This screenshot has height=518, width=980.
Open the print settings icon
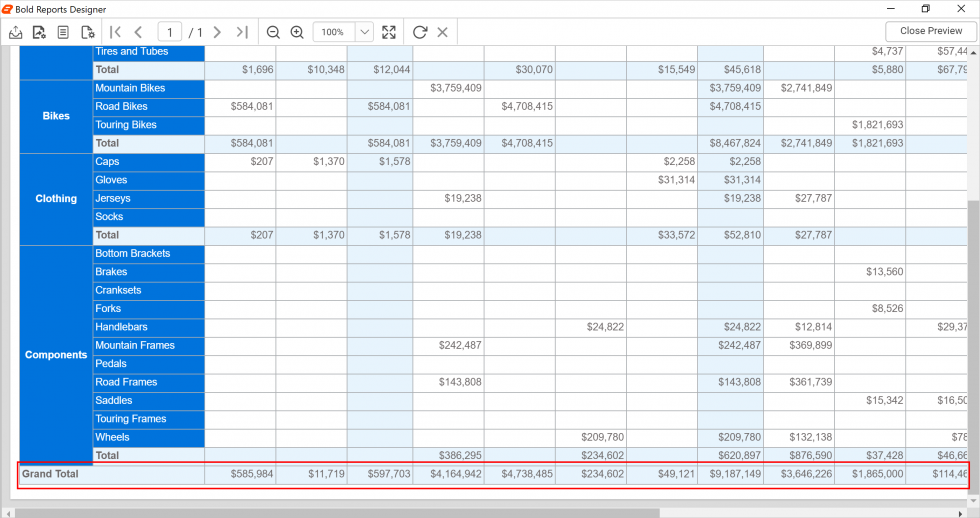point(39,32)
